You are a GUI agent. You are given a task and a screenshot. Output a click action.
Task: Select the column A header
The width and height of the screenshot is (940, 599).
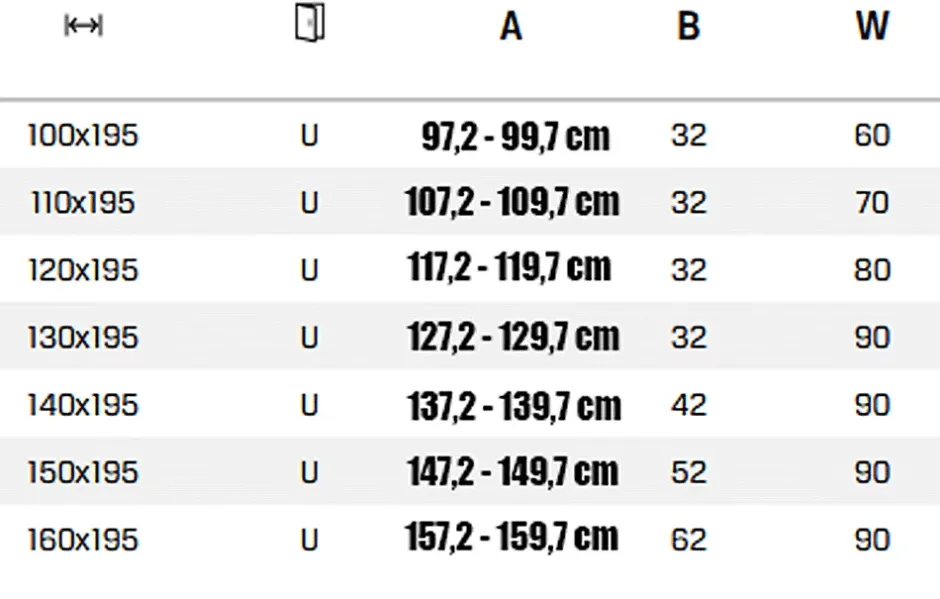tap(511, 27)
